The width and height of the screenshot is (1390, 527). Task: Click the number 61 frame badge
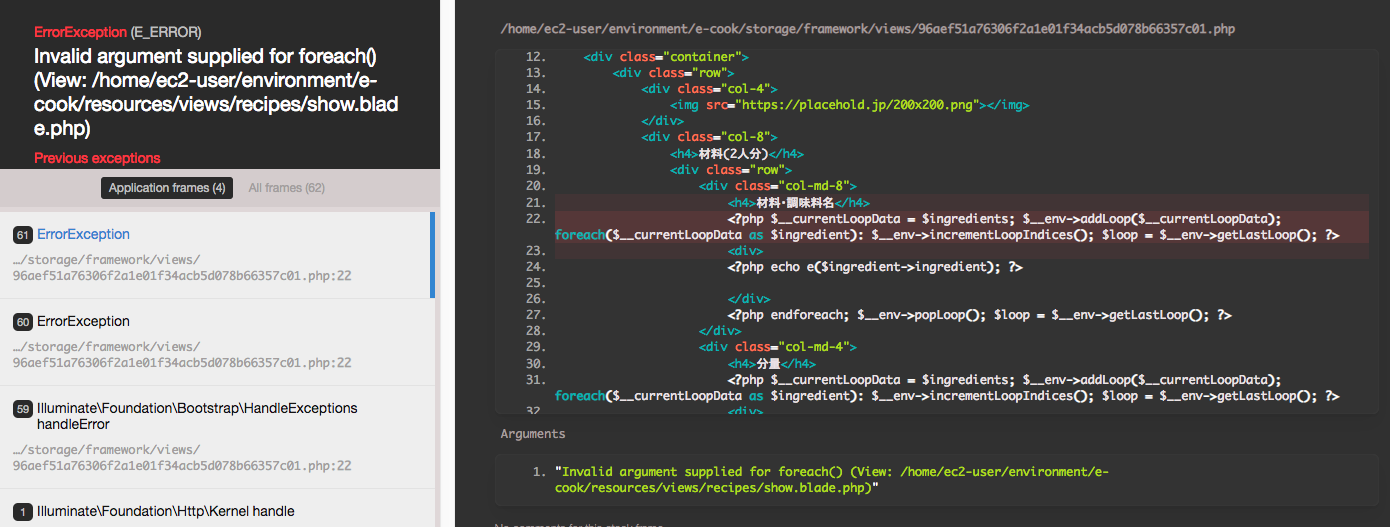coord(22,235)
